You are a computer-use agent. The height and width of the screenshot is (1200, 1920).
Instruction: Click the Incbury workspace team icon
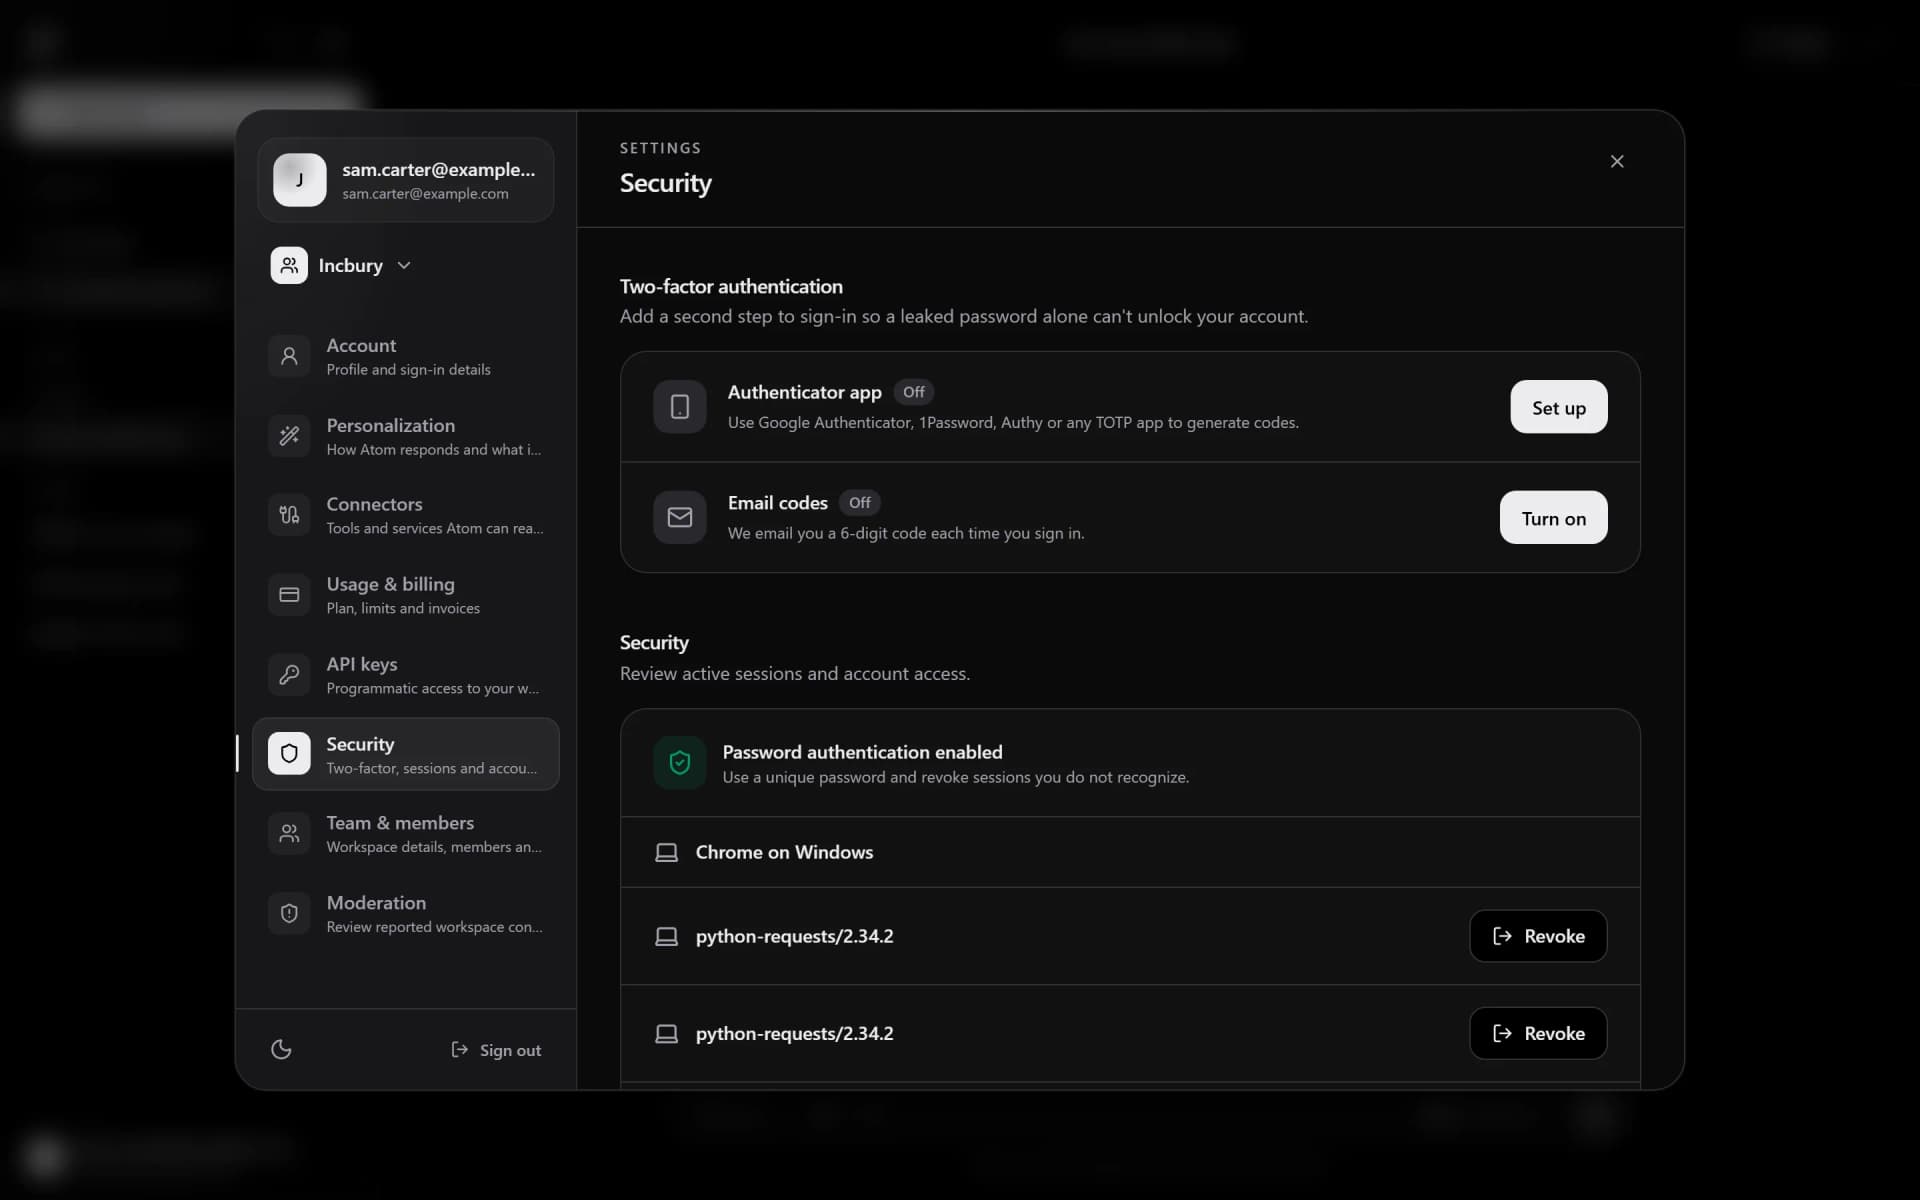point(289,265)
